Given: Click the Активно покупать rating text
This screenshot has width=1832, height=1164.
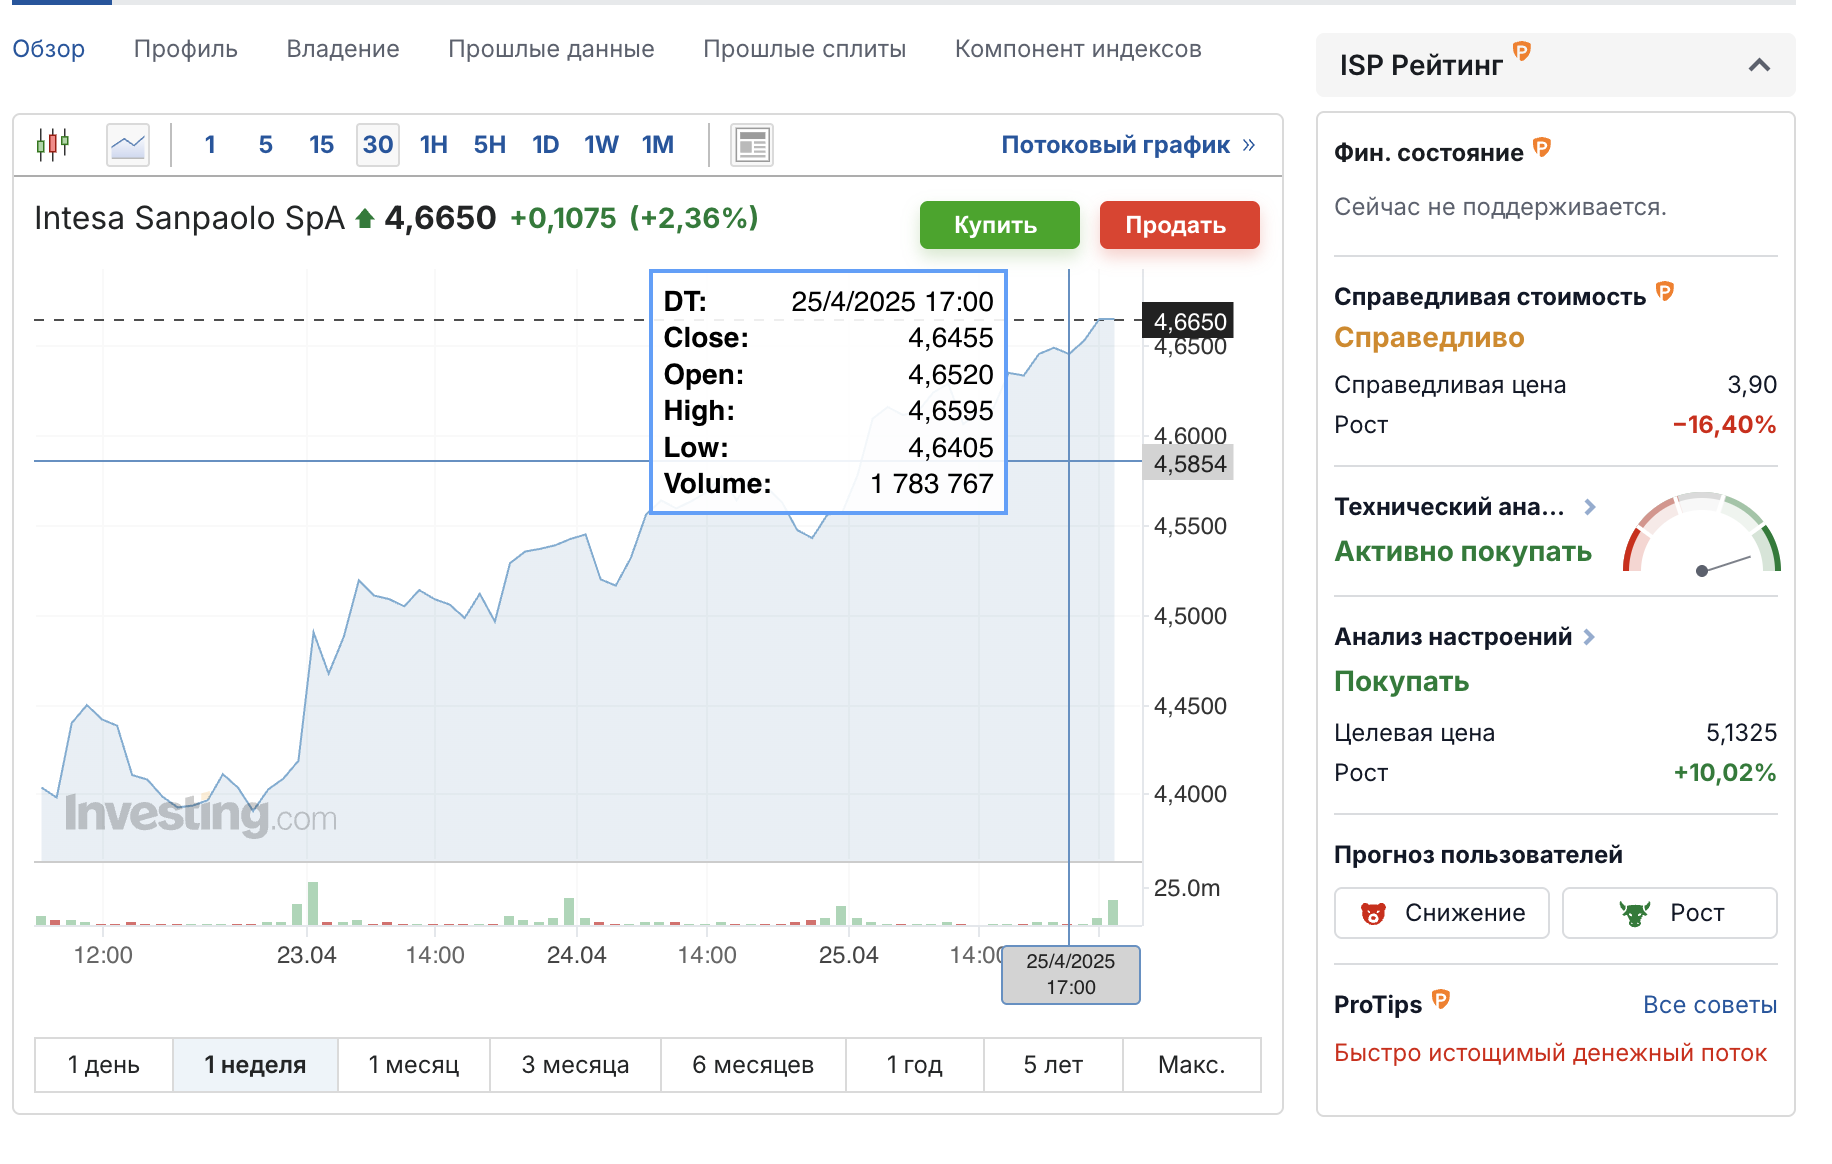Looking at the screenshot, I should [x=1463, y=552].
